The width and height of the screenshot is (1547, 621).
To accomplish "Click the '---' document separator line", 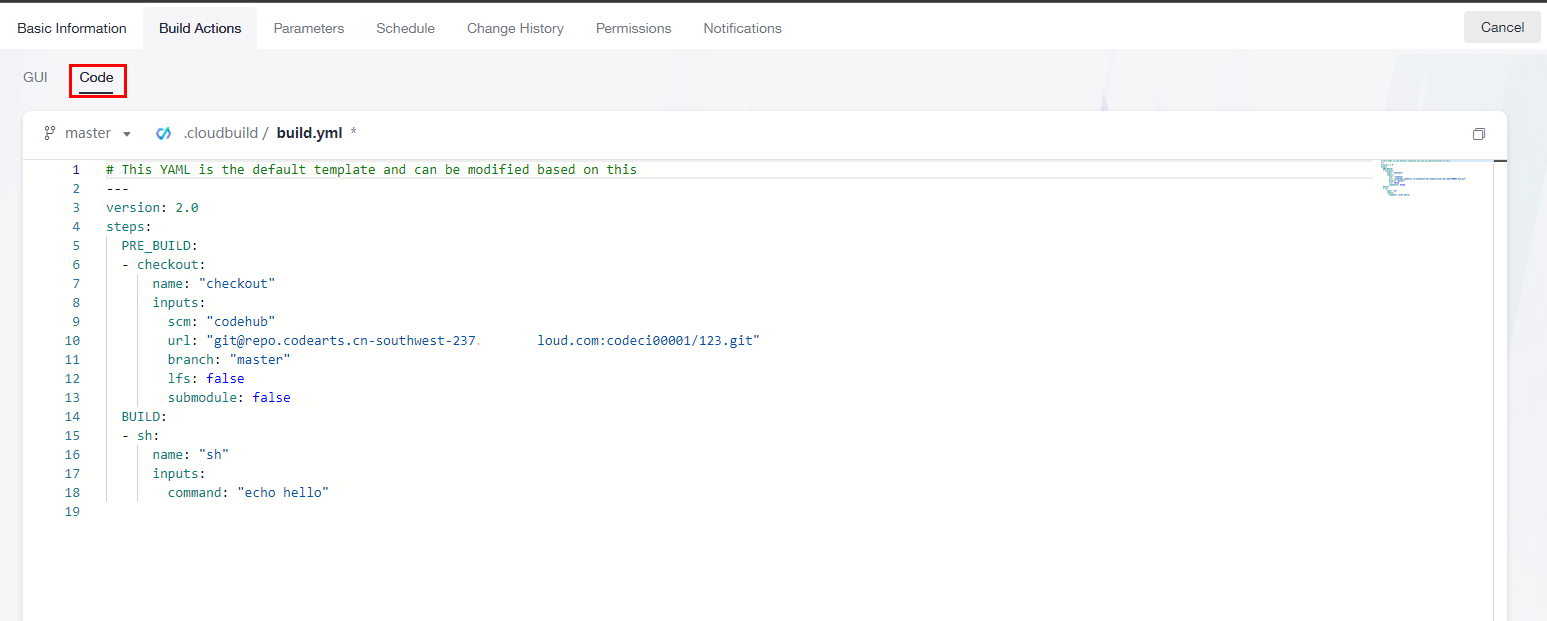I will [x=117, y=189].
